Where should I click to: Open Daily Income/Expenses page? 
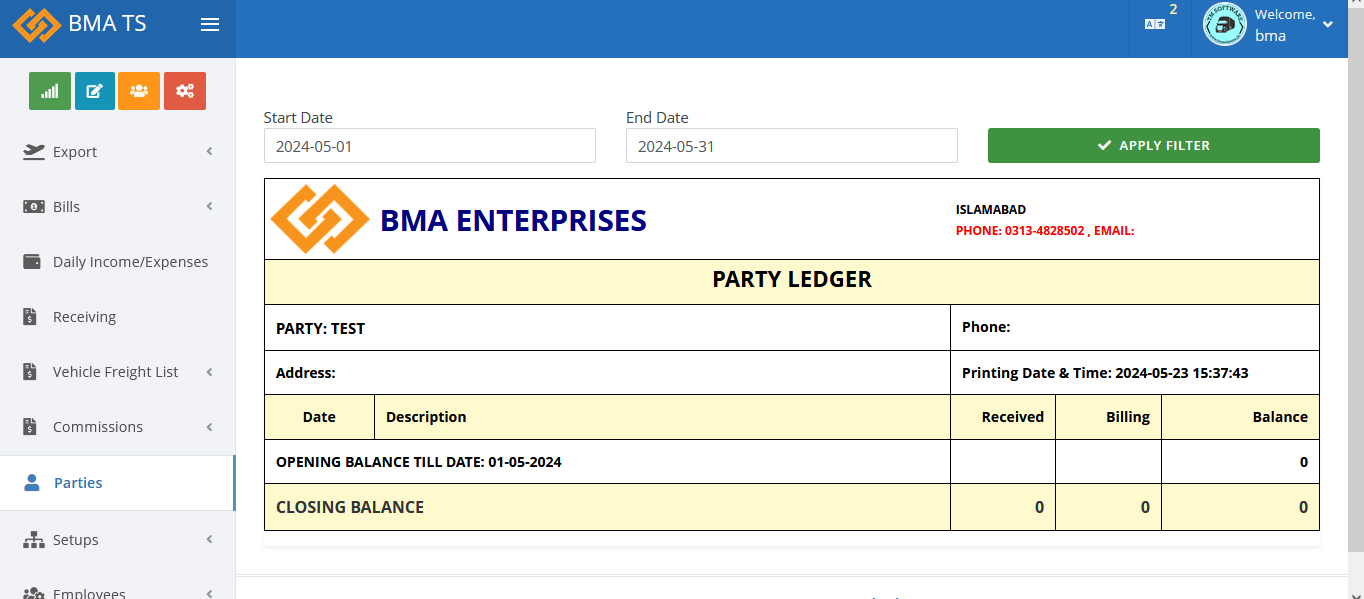click(130, 262)
